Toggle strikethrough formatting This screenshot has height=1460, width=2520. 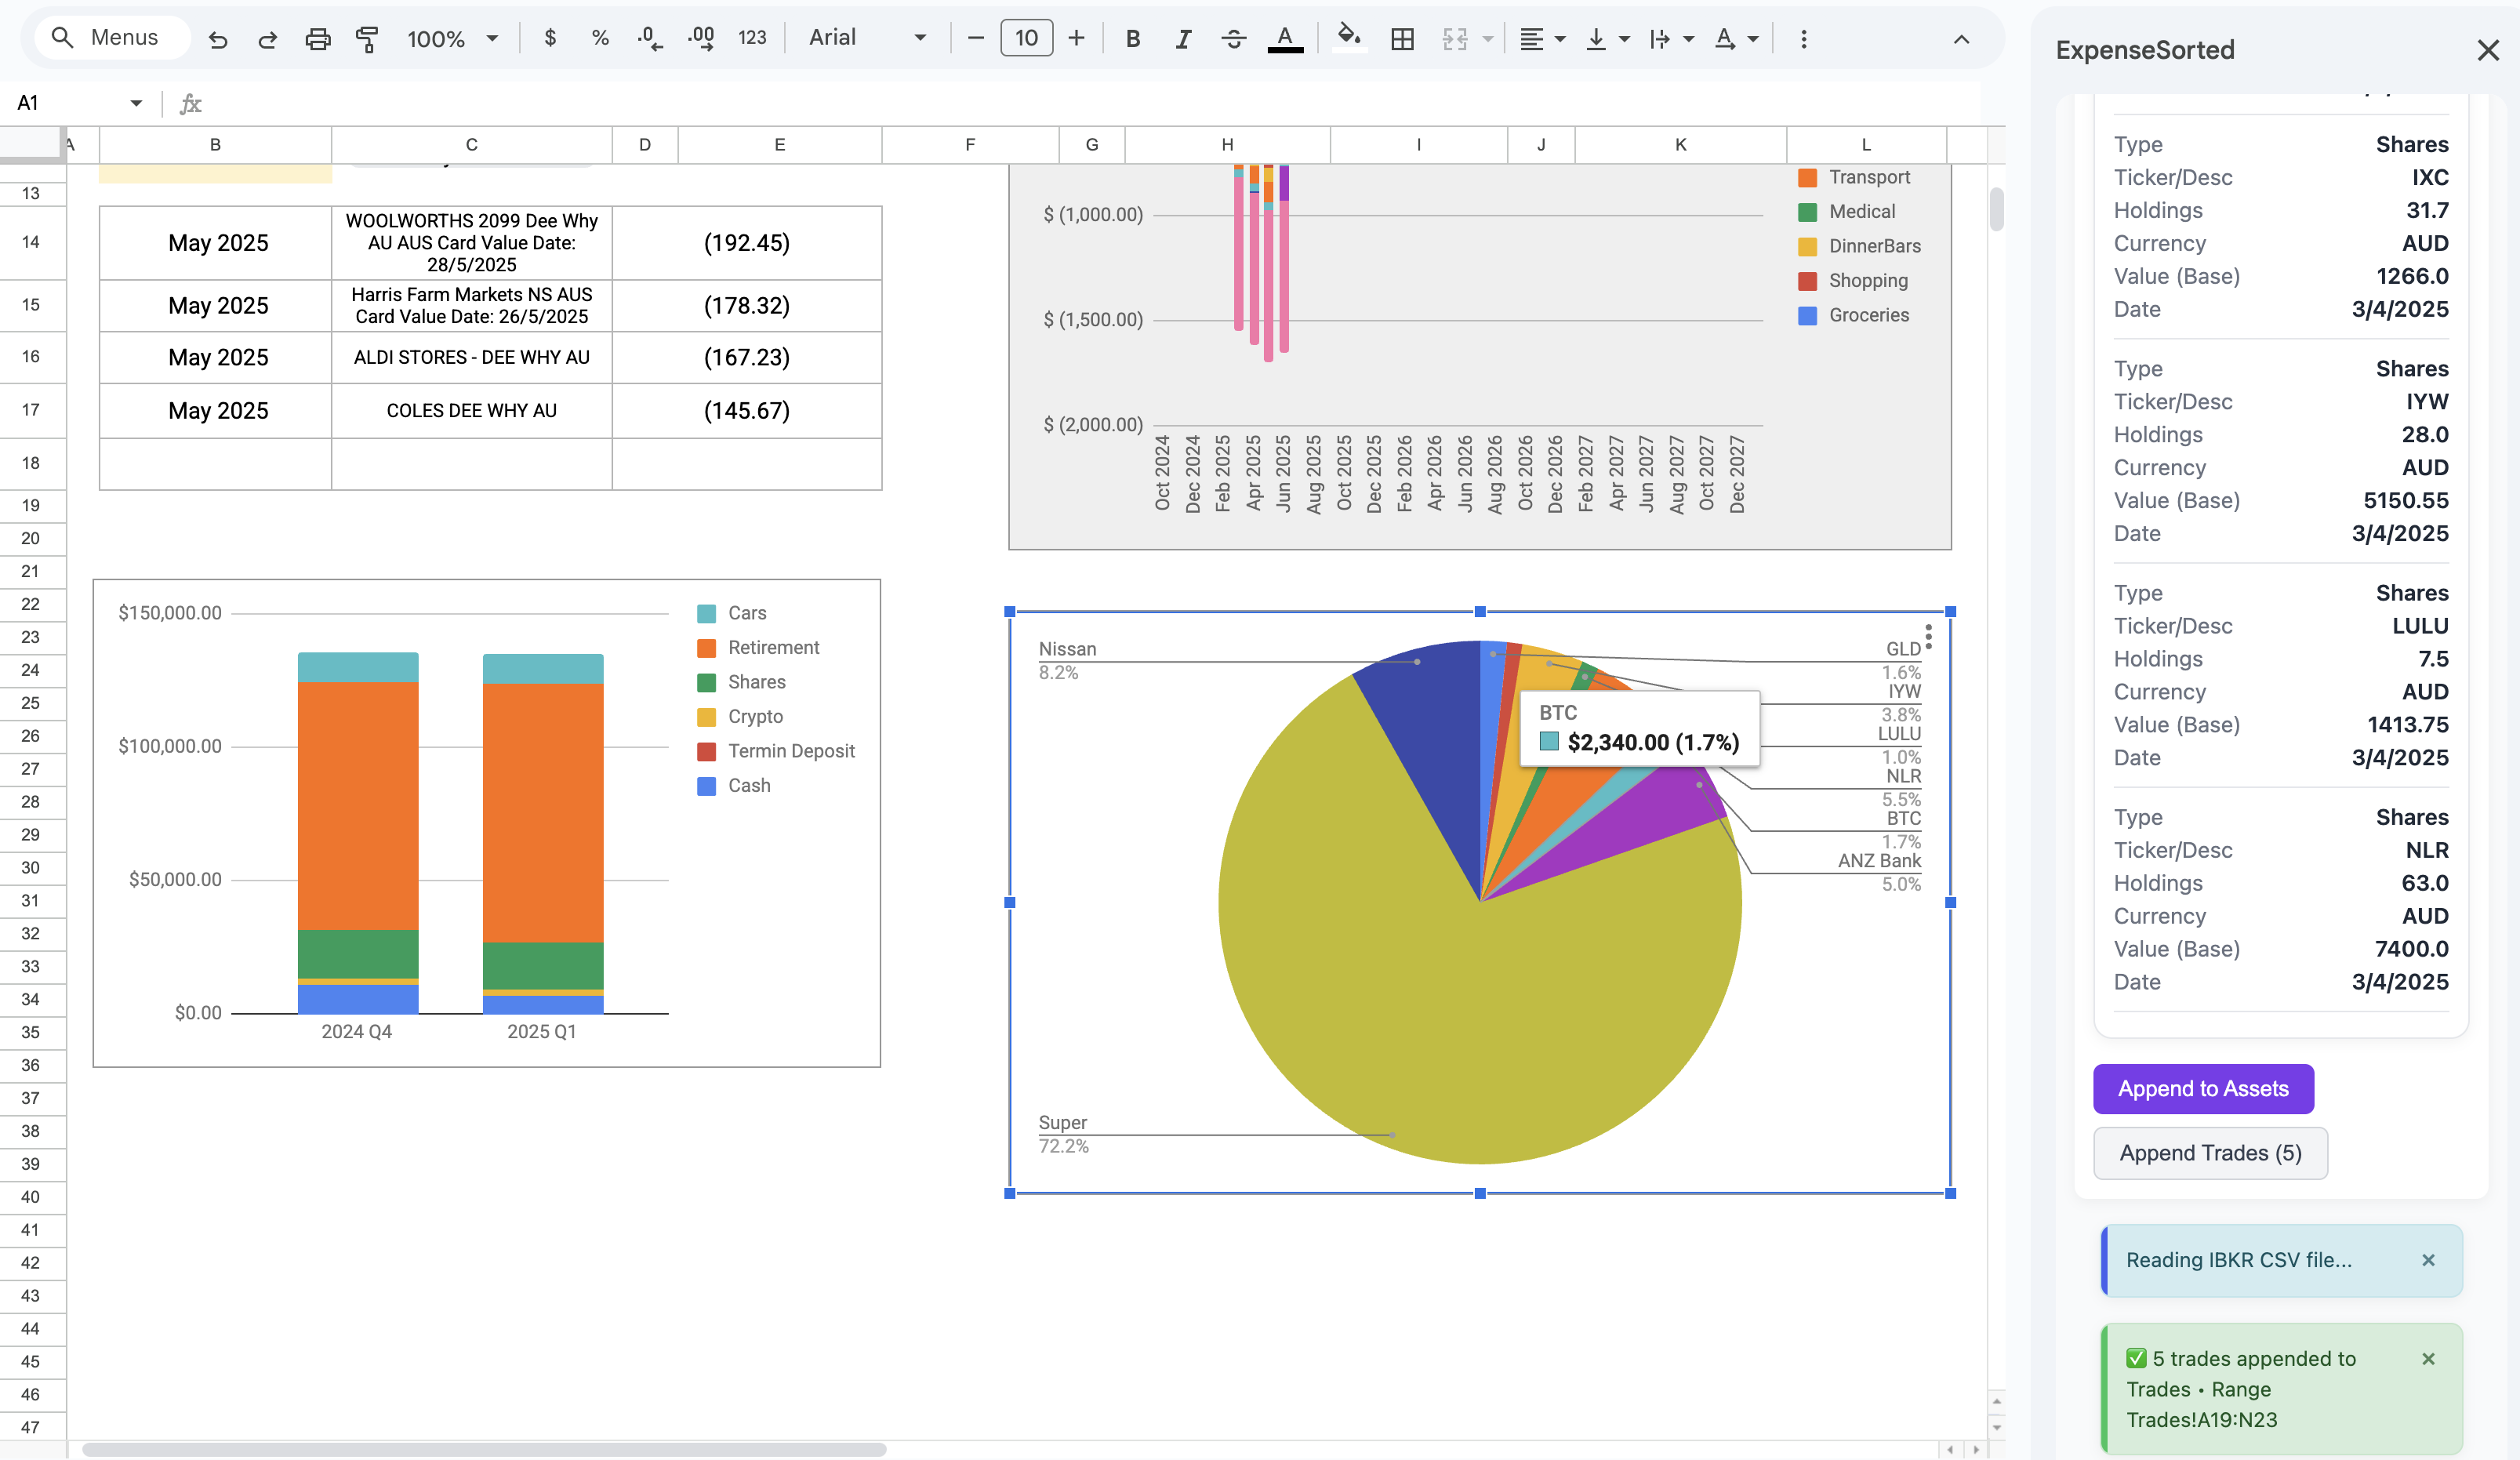point(1234,38)
